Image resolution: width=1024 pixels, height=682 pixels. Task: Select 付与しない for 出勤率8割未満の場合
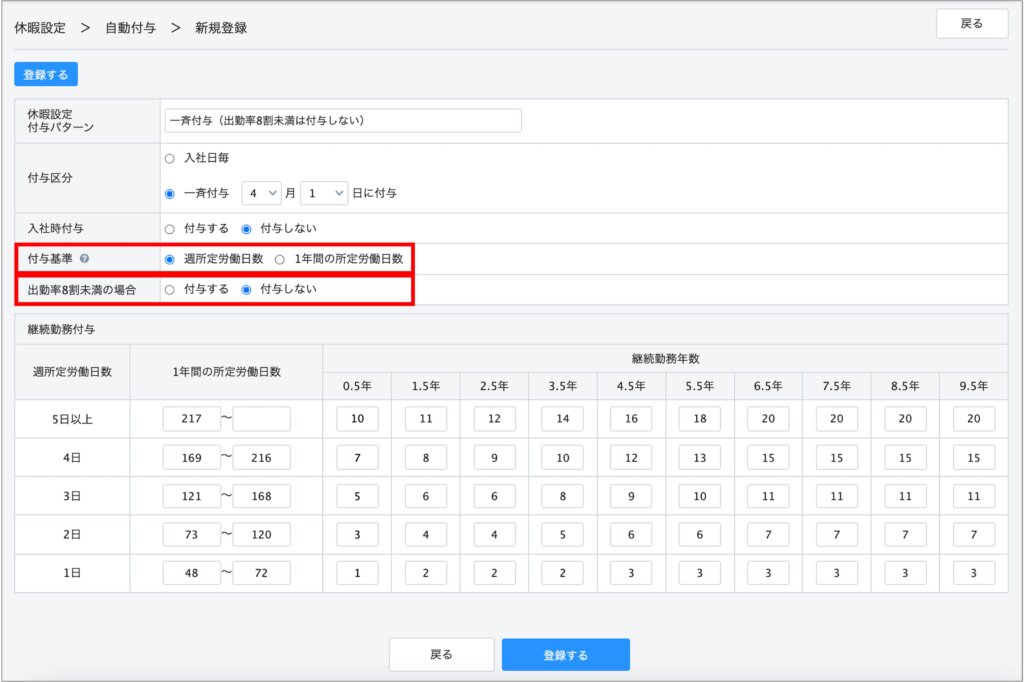tap(246, 289)
